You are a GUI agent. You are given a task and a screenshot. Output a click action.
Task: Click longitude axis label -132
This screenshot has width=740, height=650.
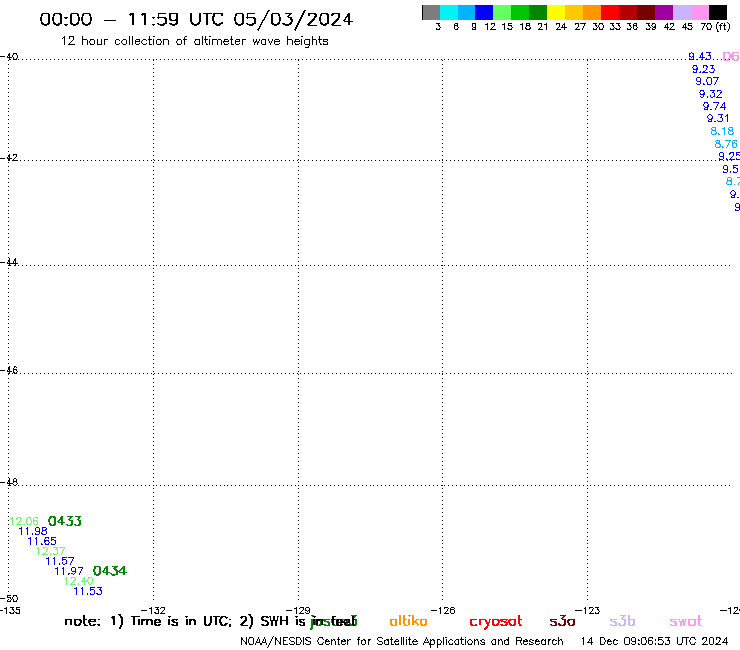point(153,611)
